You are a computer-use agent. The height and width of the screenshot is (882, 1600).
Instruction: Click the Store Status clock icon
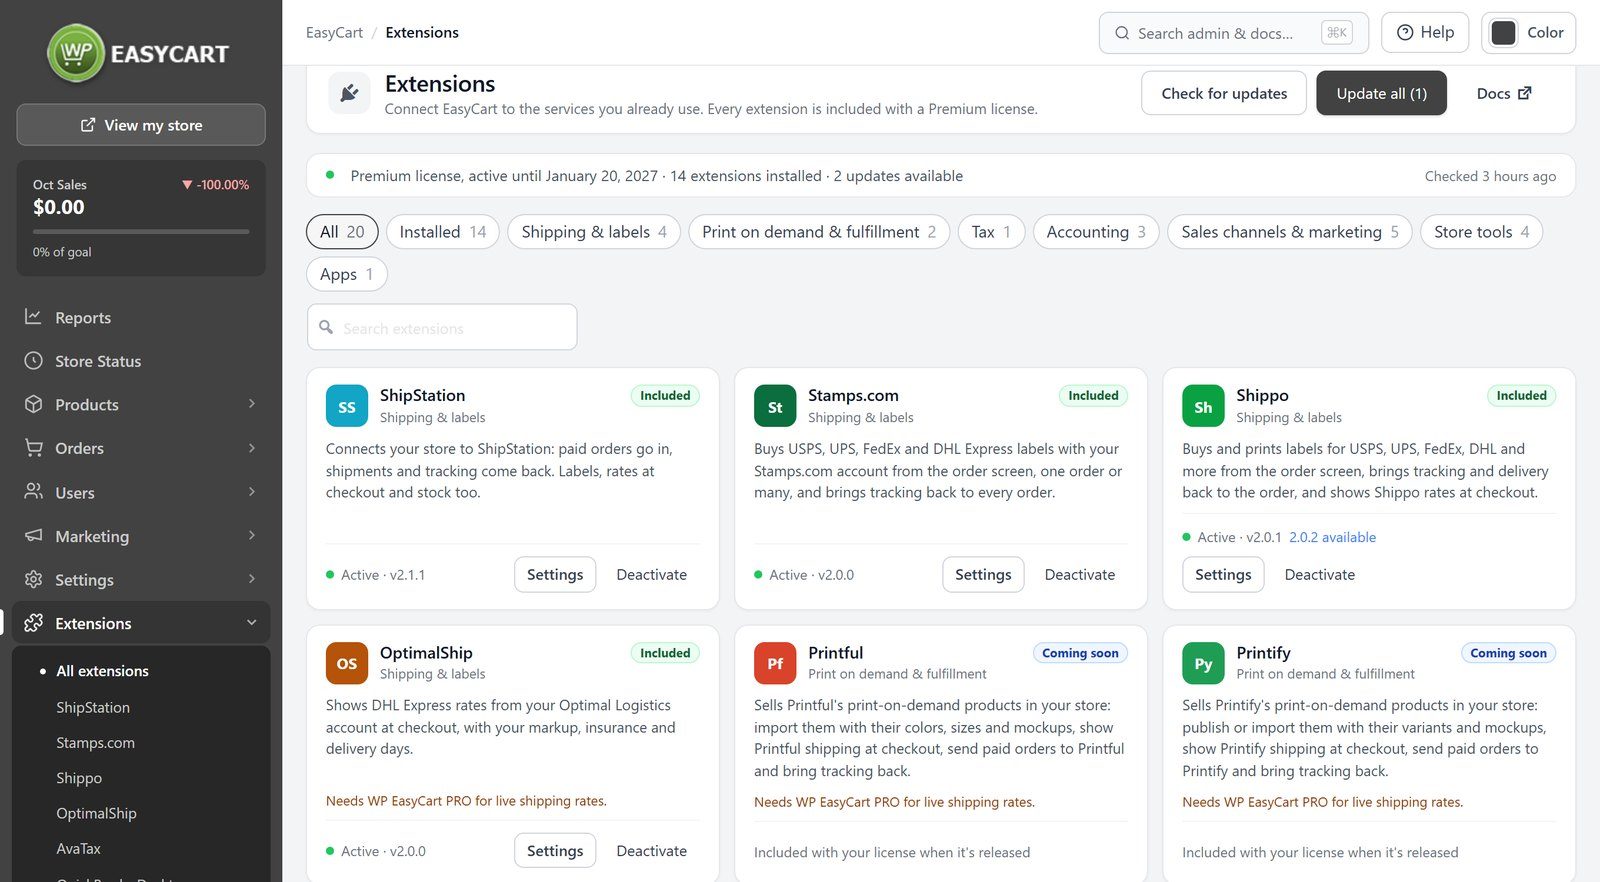(34, 361)
